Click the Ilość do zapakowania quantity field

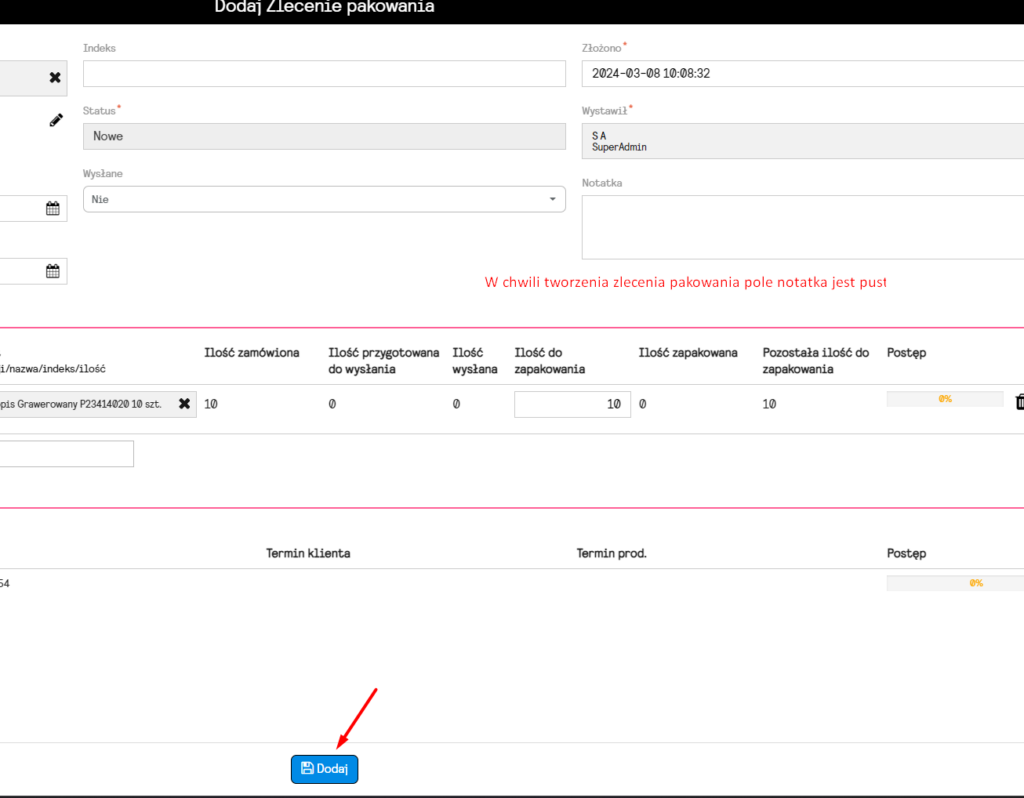pos(572,404)
